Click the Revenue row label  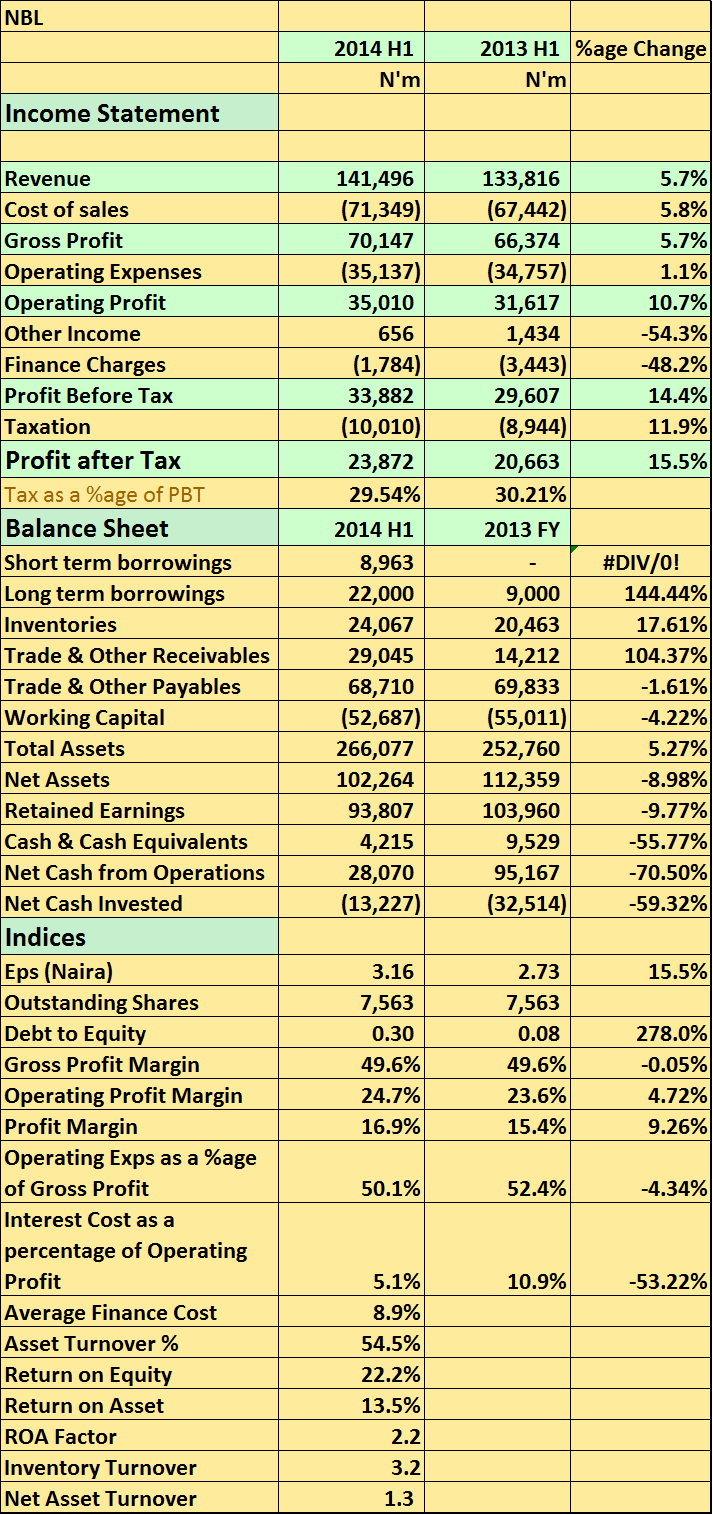pyautogui.click(x=139, y=179)
